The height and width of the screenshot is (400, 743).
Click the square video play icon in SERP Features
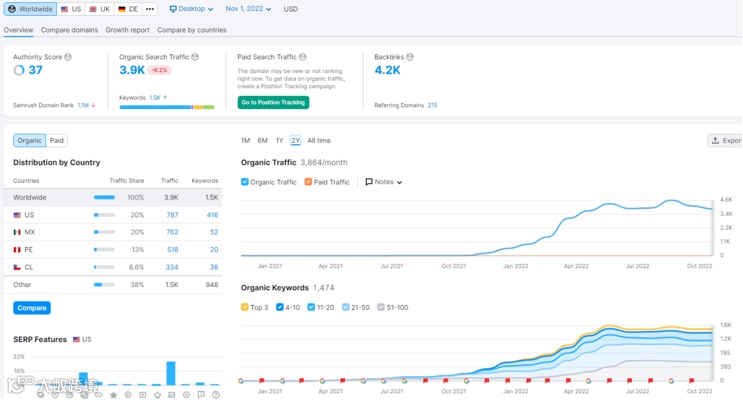(143, 395)
